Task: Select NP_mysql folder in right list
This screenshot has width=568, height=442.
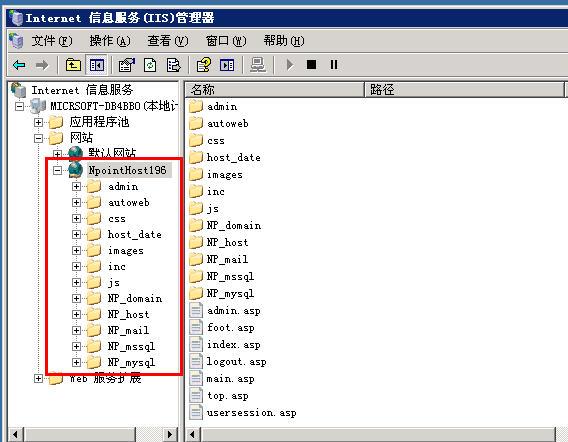Action: click(x=230, y=293)
